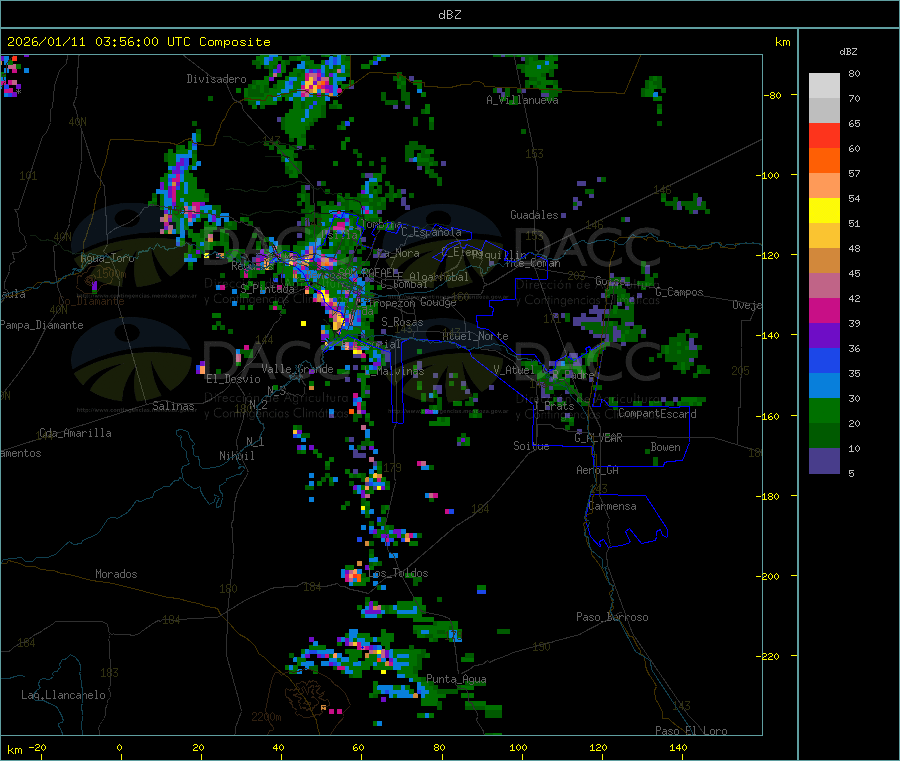Click the Nihuil place label
This screenshot has height=761, width=900.
click(x=237, y=456)
